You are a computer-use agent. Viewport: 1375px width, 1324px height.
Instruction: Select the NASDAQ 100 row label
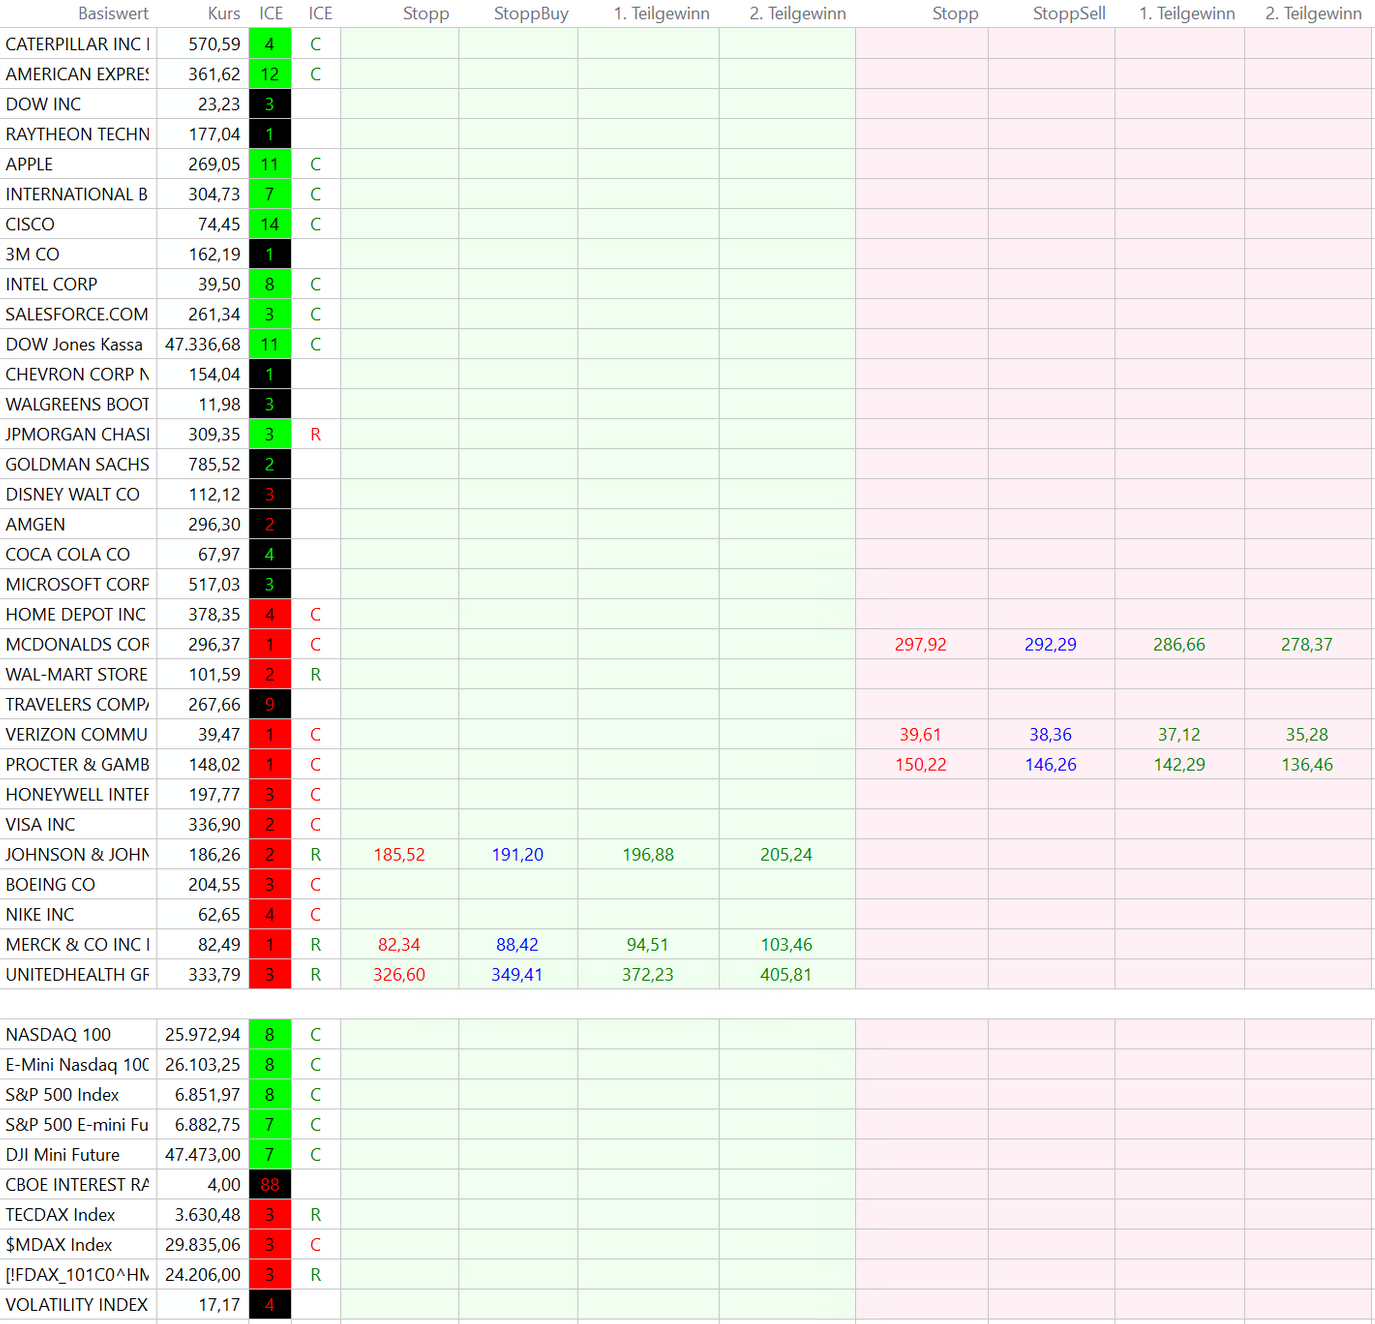click(x=58, y=1035)
